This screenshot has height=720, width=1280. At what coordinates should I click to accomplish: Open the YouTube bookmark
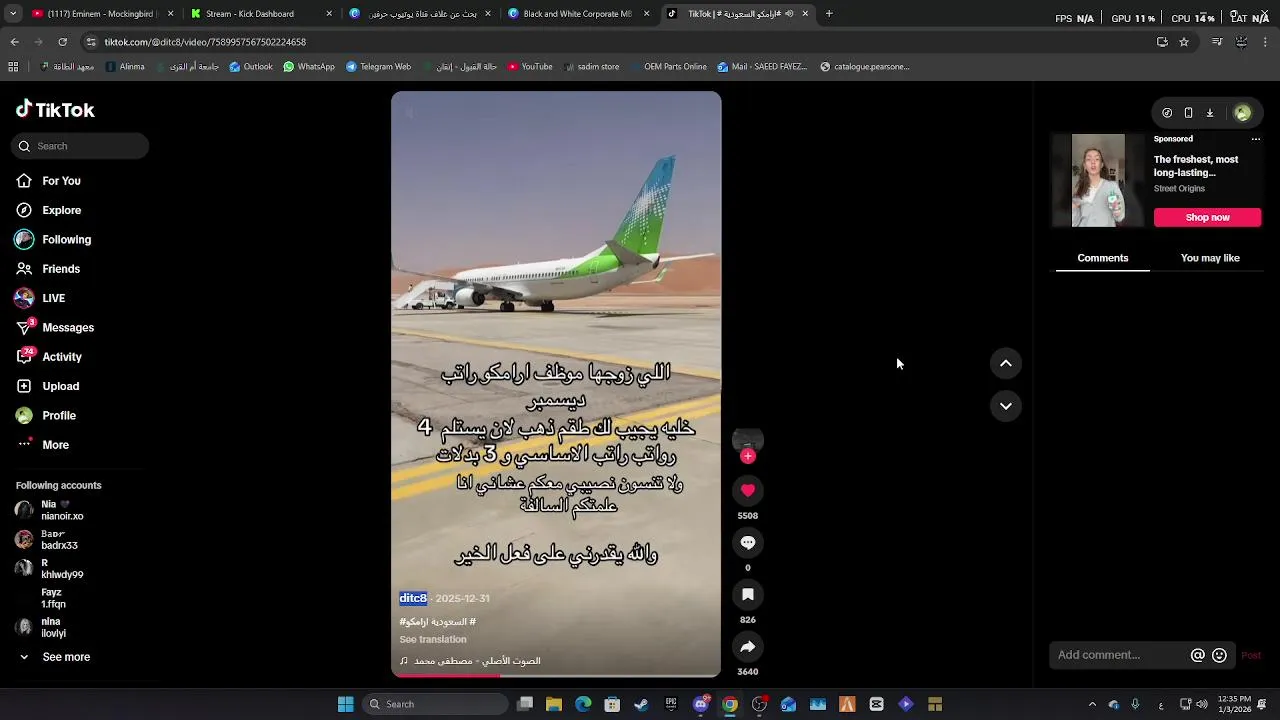tap(530, 67)
